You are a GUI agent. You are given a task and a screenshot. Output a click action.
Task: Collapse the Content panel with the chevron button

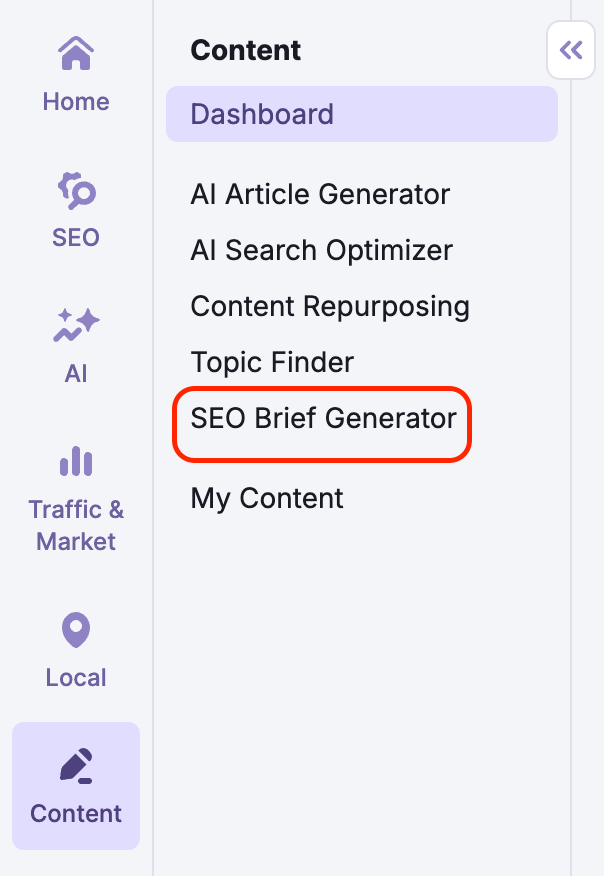(570, 50)
